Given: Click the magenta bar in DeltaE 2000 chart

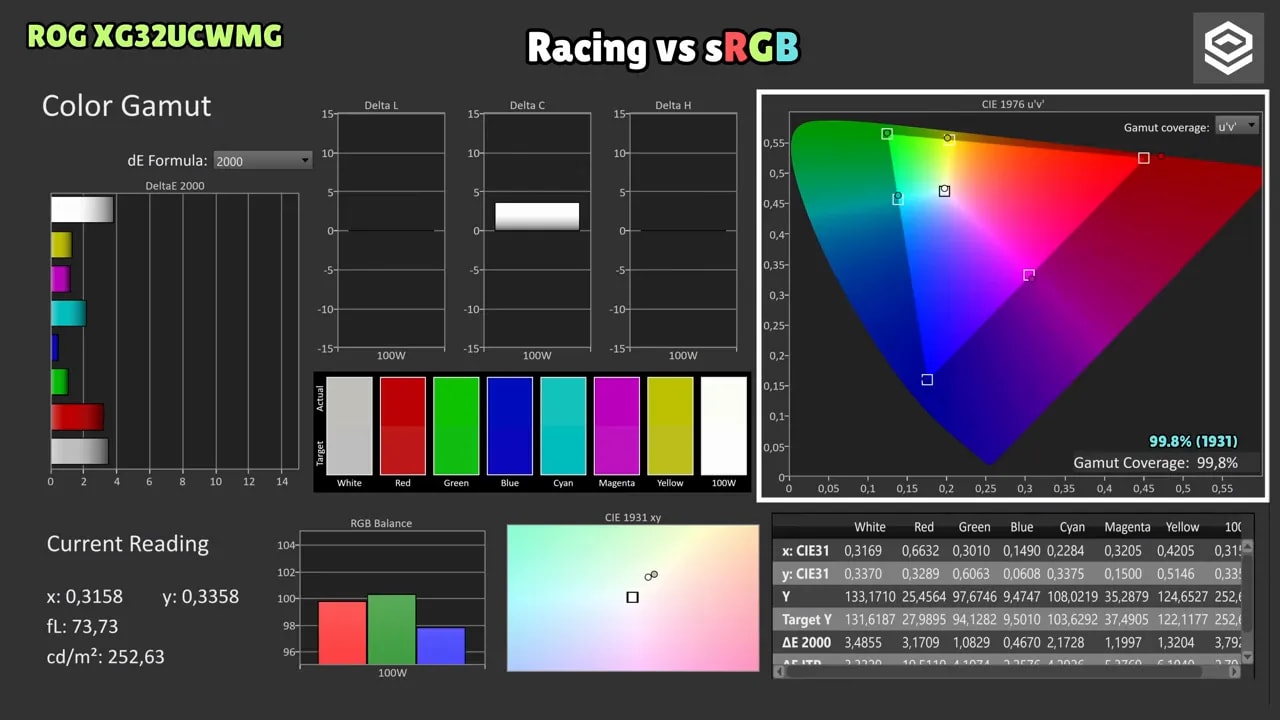Looking at the screenshot, I should [61, 279].
